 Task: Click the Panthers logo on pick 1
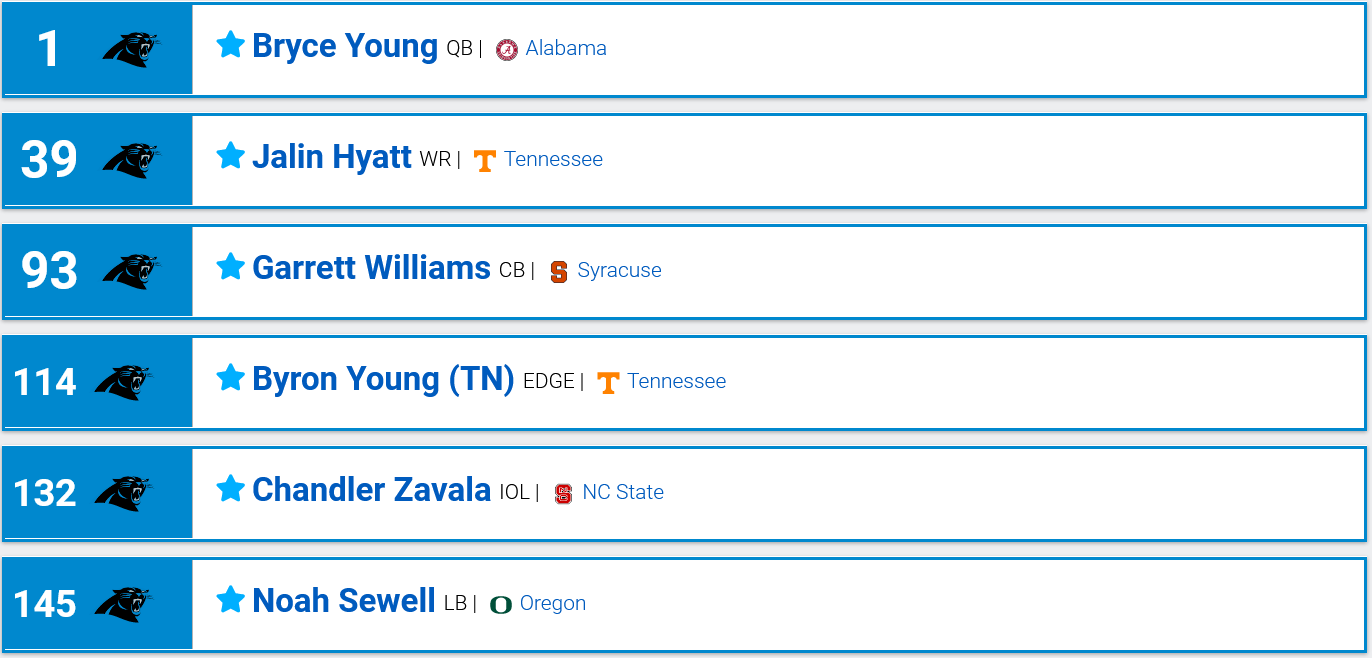(131, 49)
